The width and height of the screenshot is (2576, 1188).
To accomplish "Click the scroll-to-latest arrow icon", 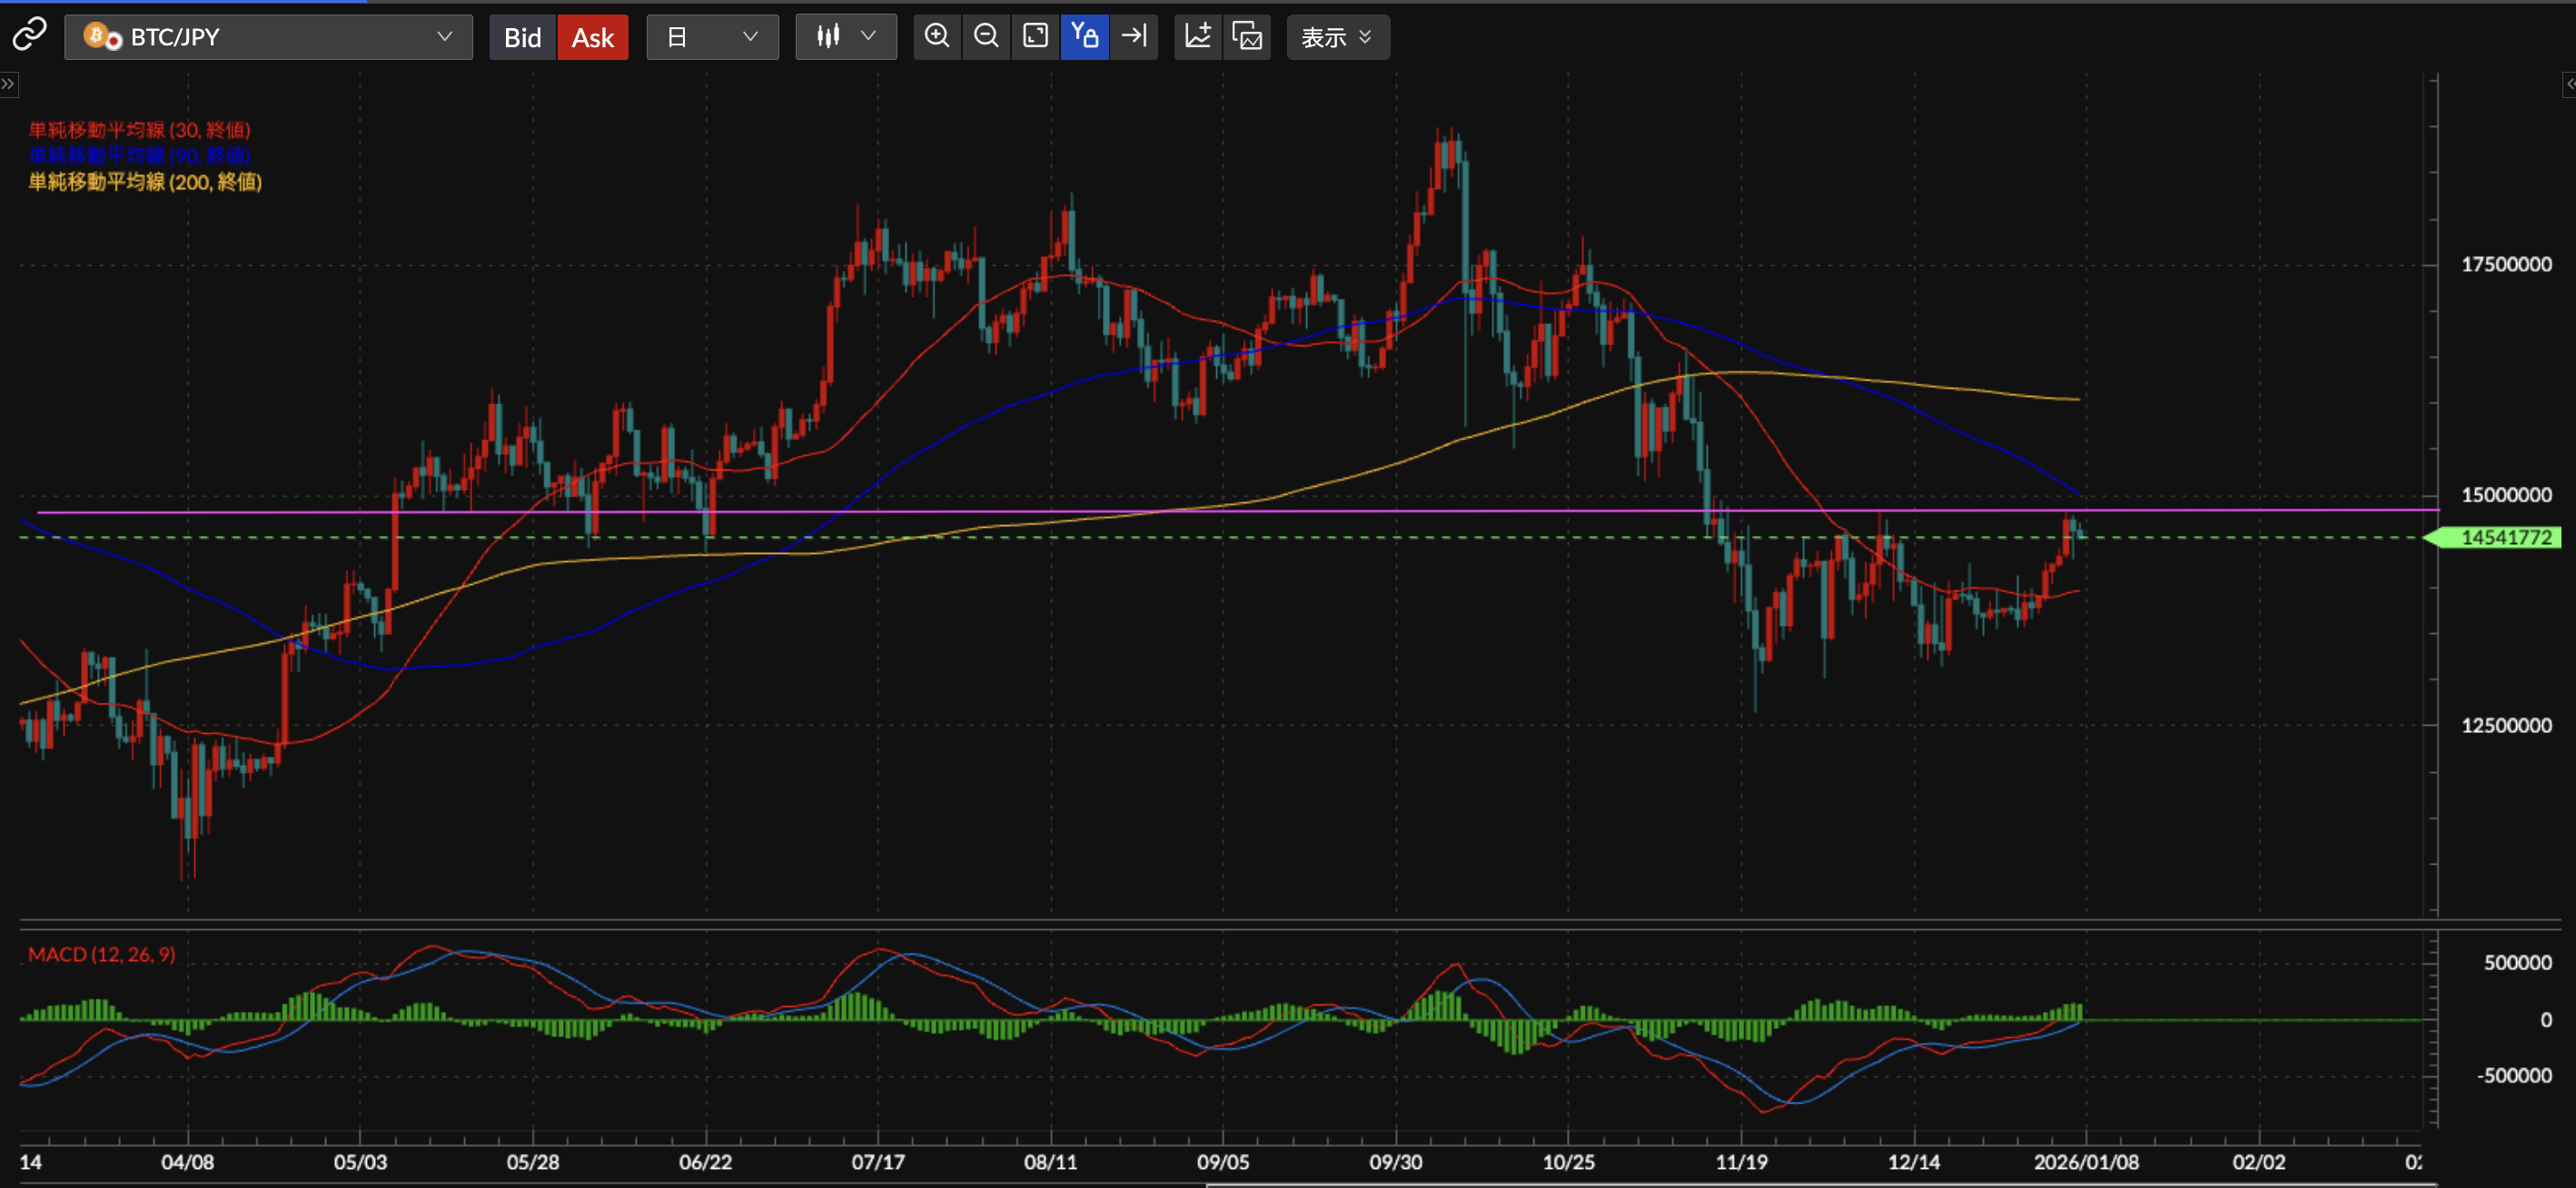I will (1134, 37).
